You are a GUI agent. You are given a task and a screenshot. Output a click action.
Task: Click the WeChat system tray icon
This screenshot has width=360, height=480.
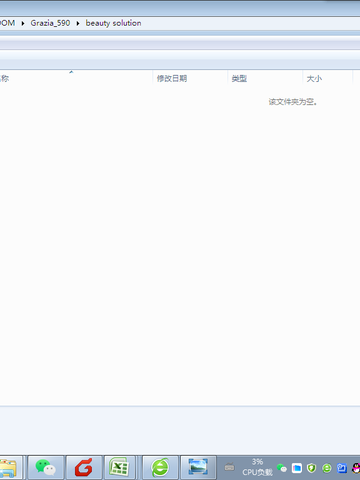click(x=282, y=468)
